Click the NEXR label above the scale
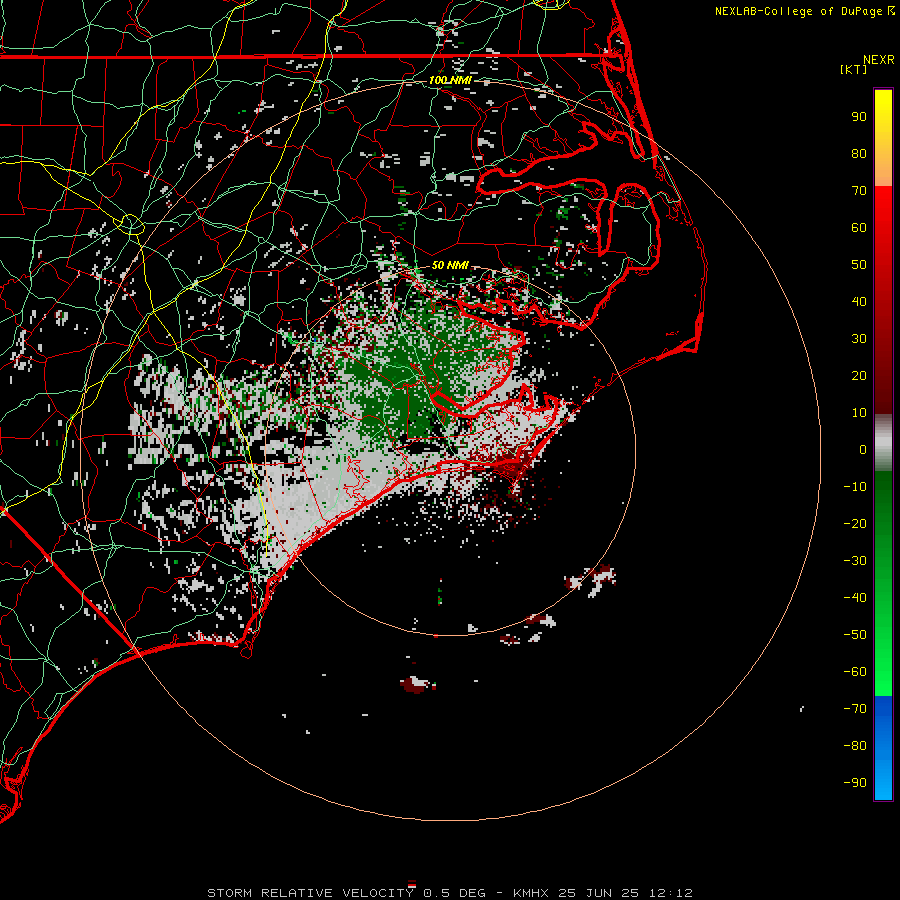900x900 pixels. pyautogui.click(x=878, y=60)
